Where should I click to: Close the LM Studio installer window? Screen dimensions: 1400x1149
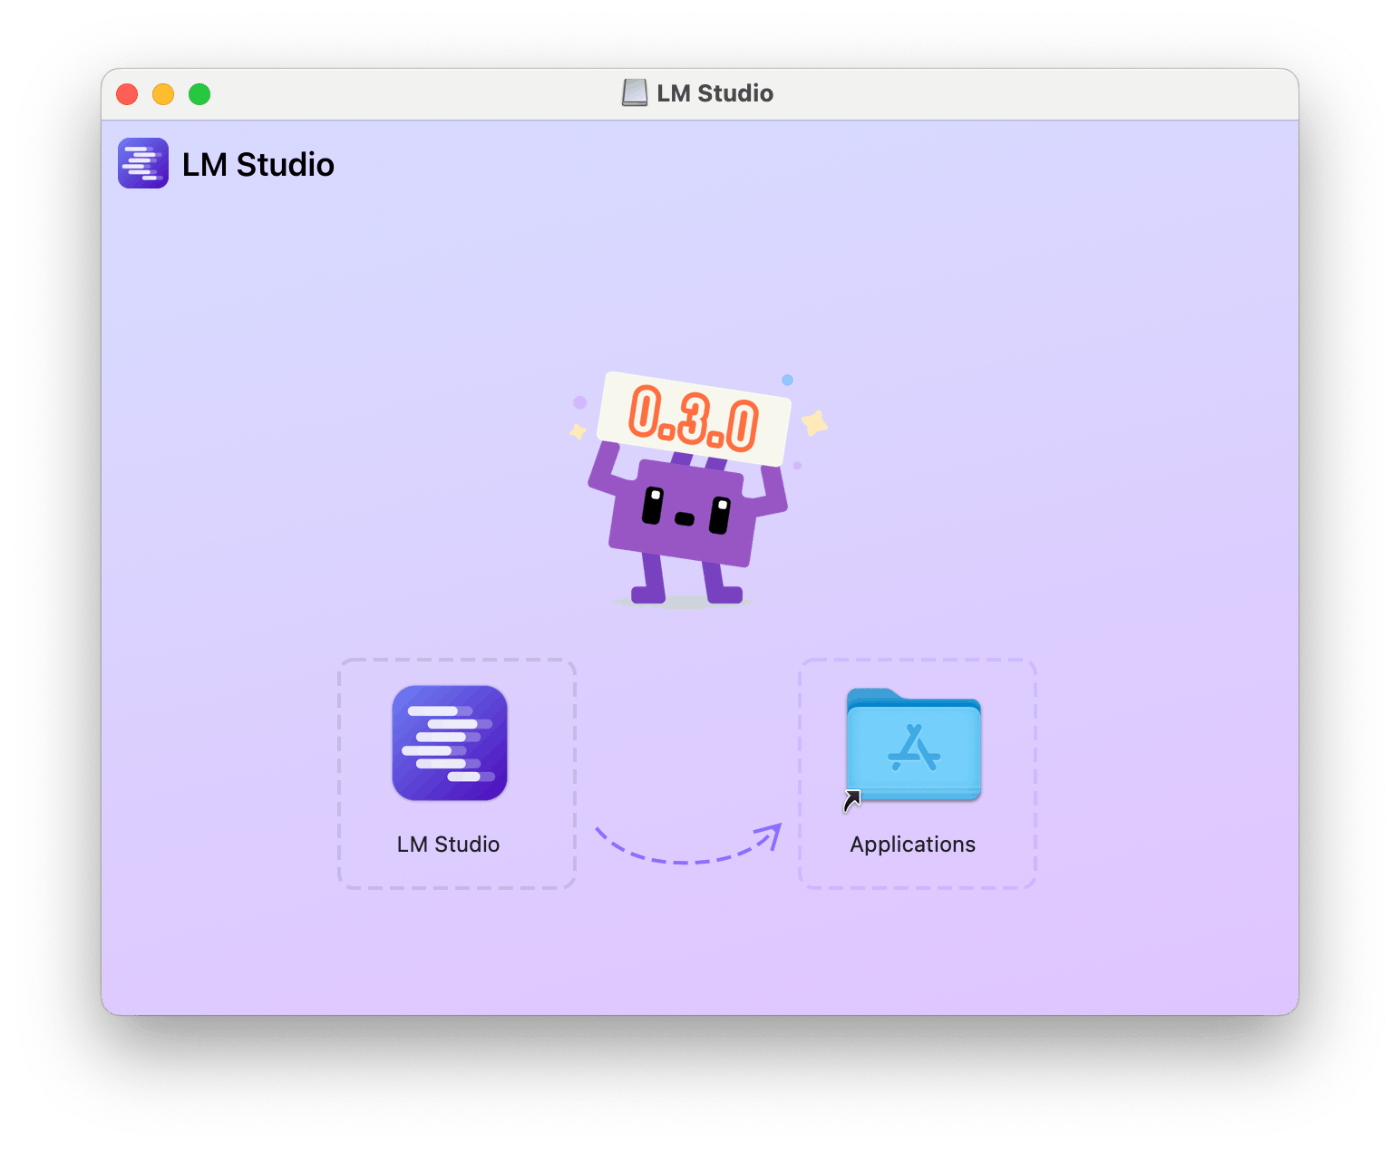[127, 94]
